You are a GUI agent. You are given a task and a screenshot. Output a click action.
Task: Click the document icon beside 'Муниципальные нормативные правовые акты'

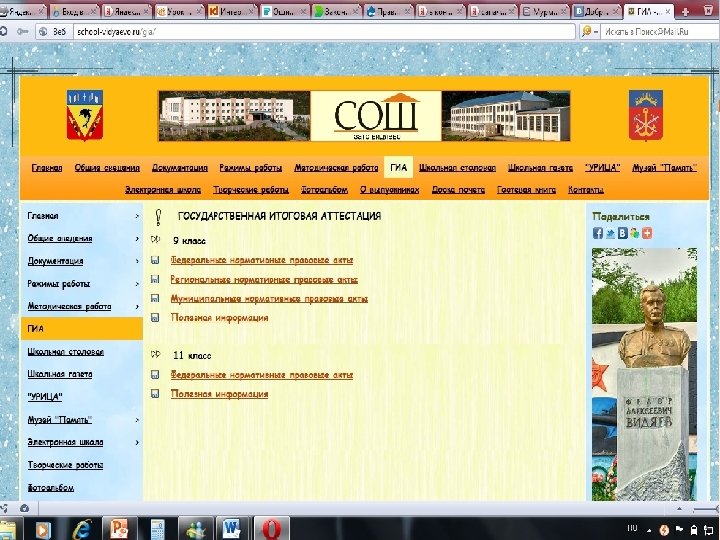(155, 298)
